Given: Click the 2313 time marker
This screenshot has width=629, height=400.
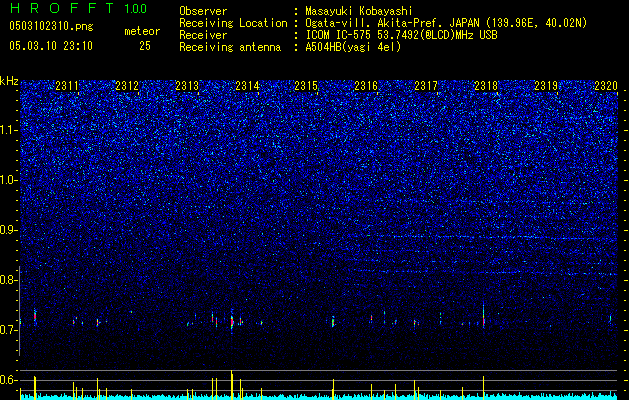Looking at the screenshot, I should (187, 86).
